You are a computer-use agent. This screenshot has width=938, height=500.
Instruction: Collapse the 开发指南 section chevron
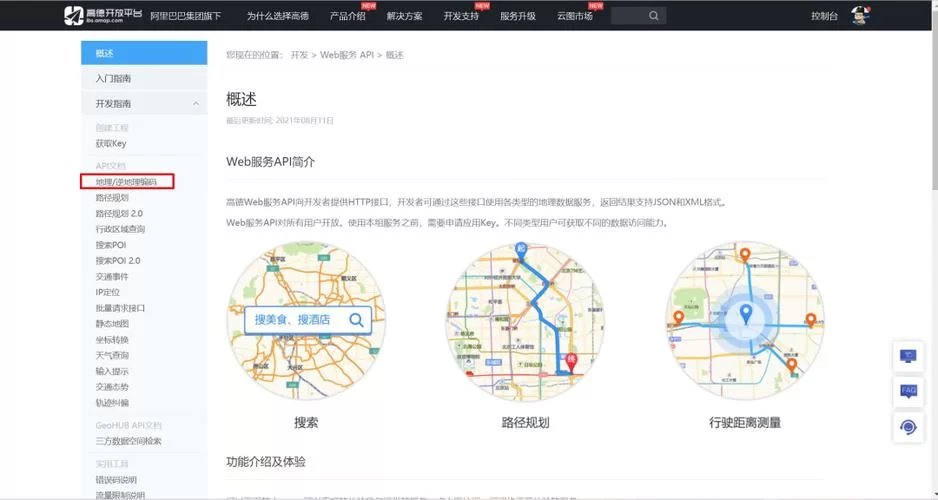coord(196,104)
